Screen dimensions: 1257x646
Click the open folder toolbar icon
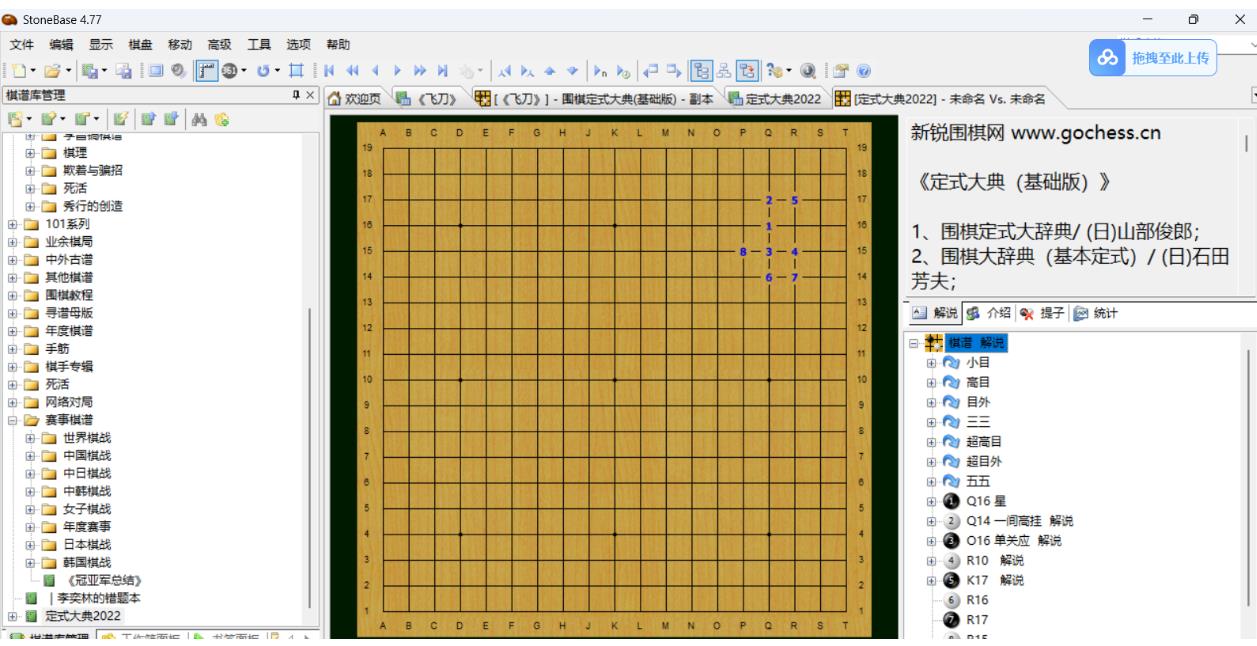[51, 71]
